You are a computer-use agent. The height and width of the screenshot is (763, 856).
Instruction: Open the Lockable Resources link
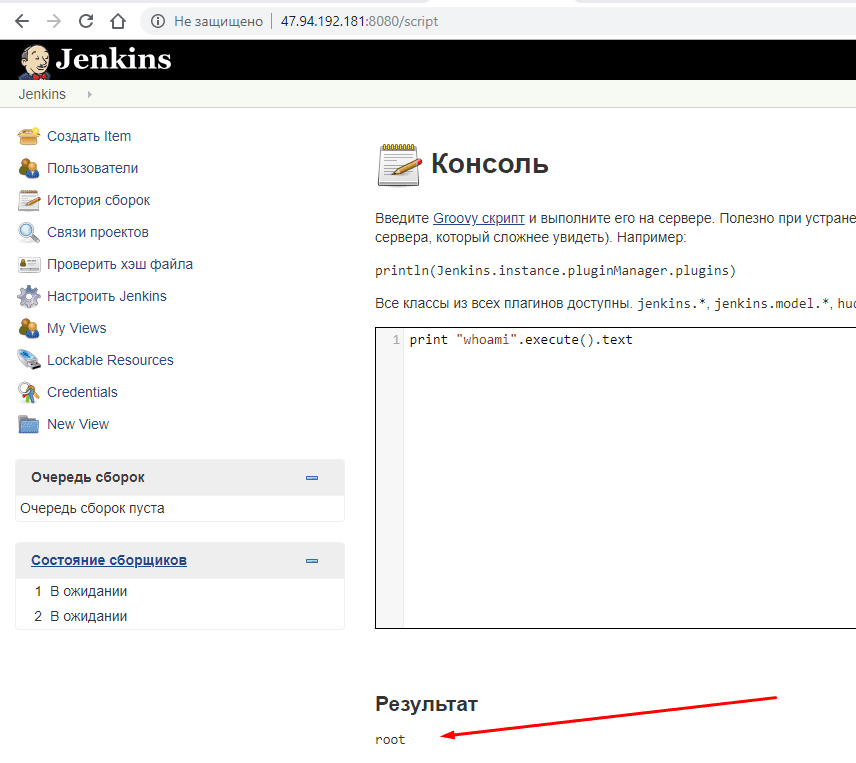click(x=110, y=360)
